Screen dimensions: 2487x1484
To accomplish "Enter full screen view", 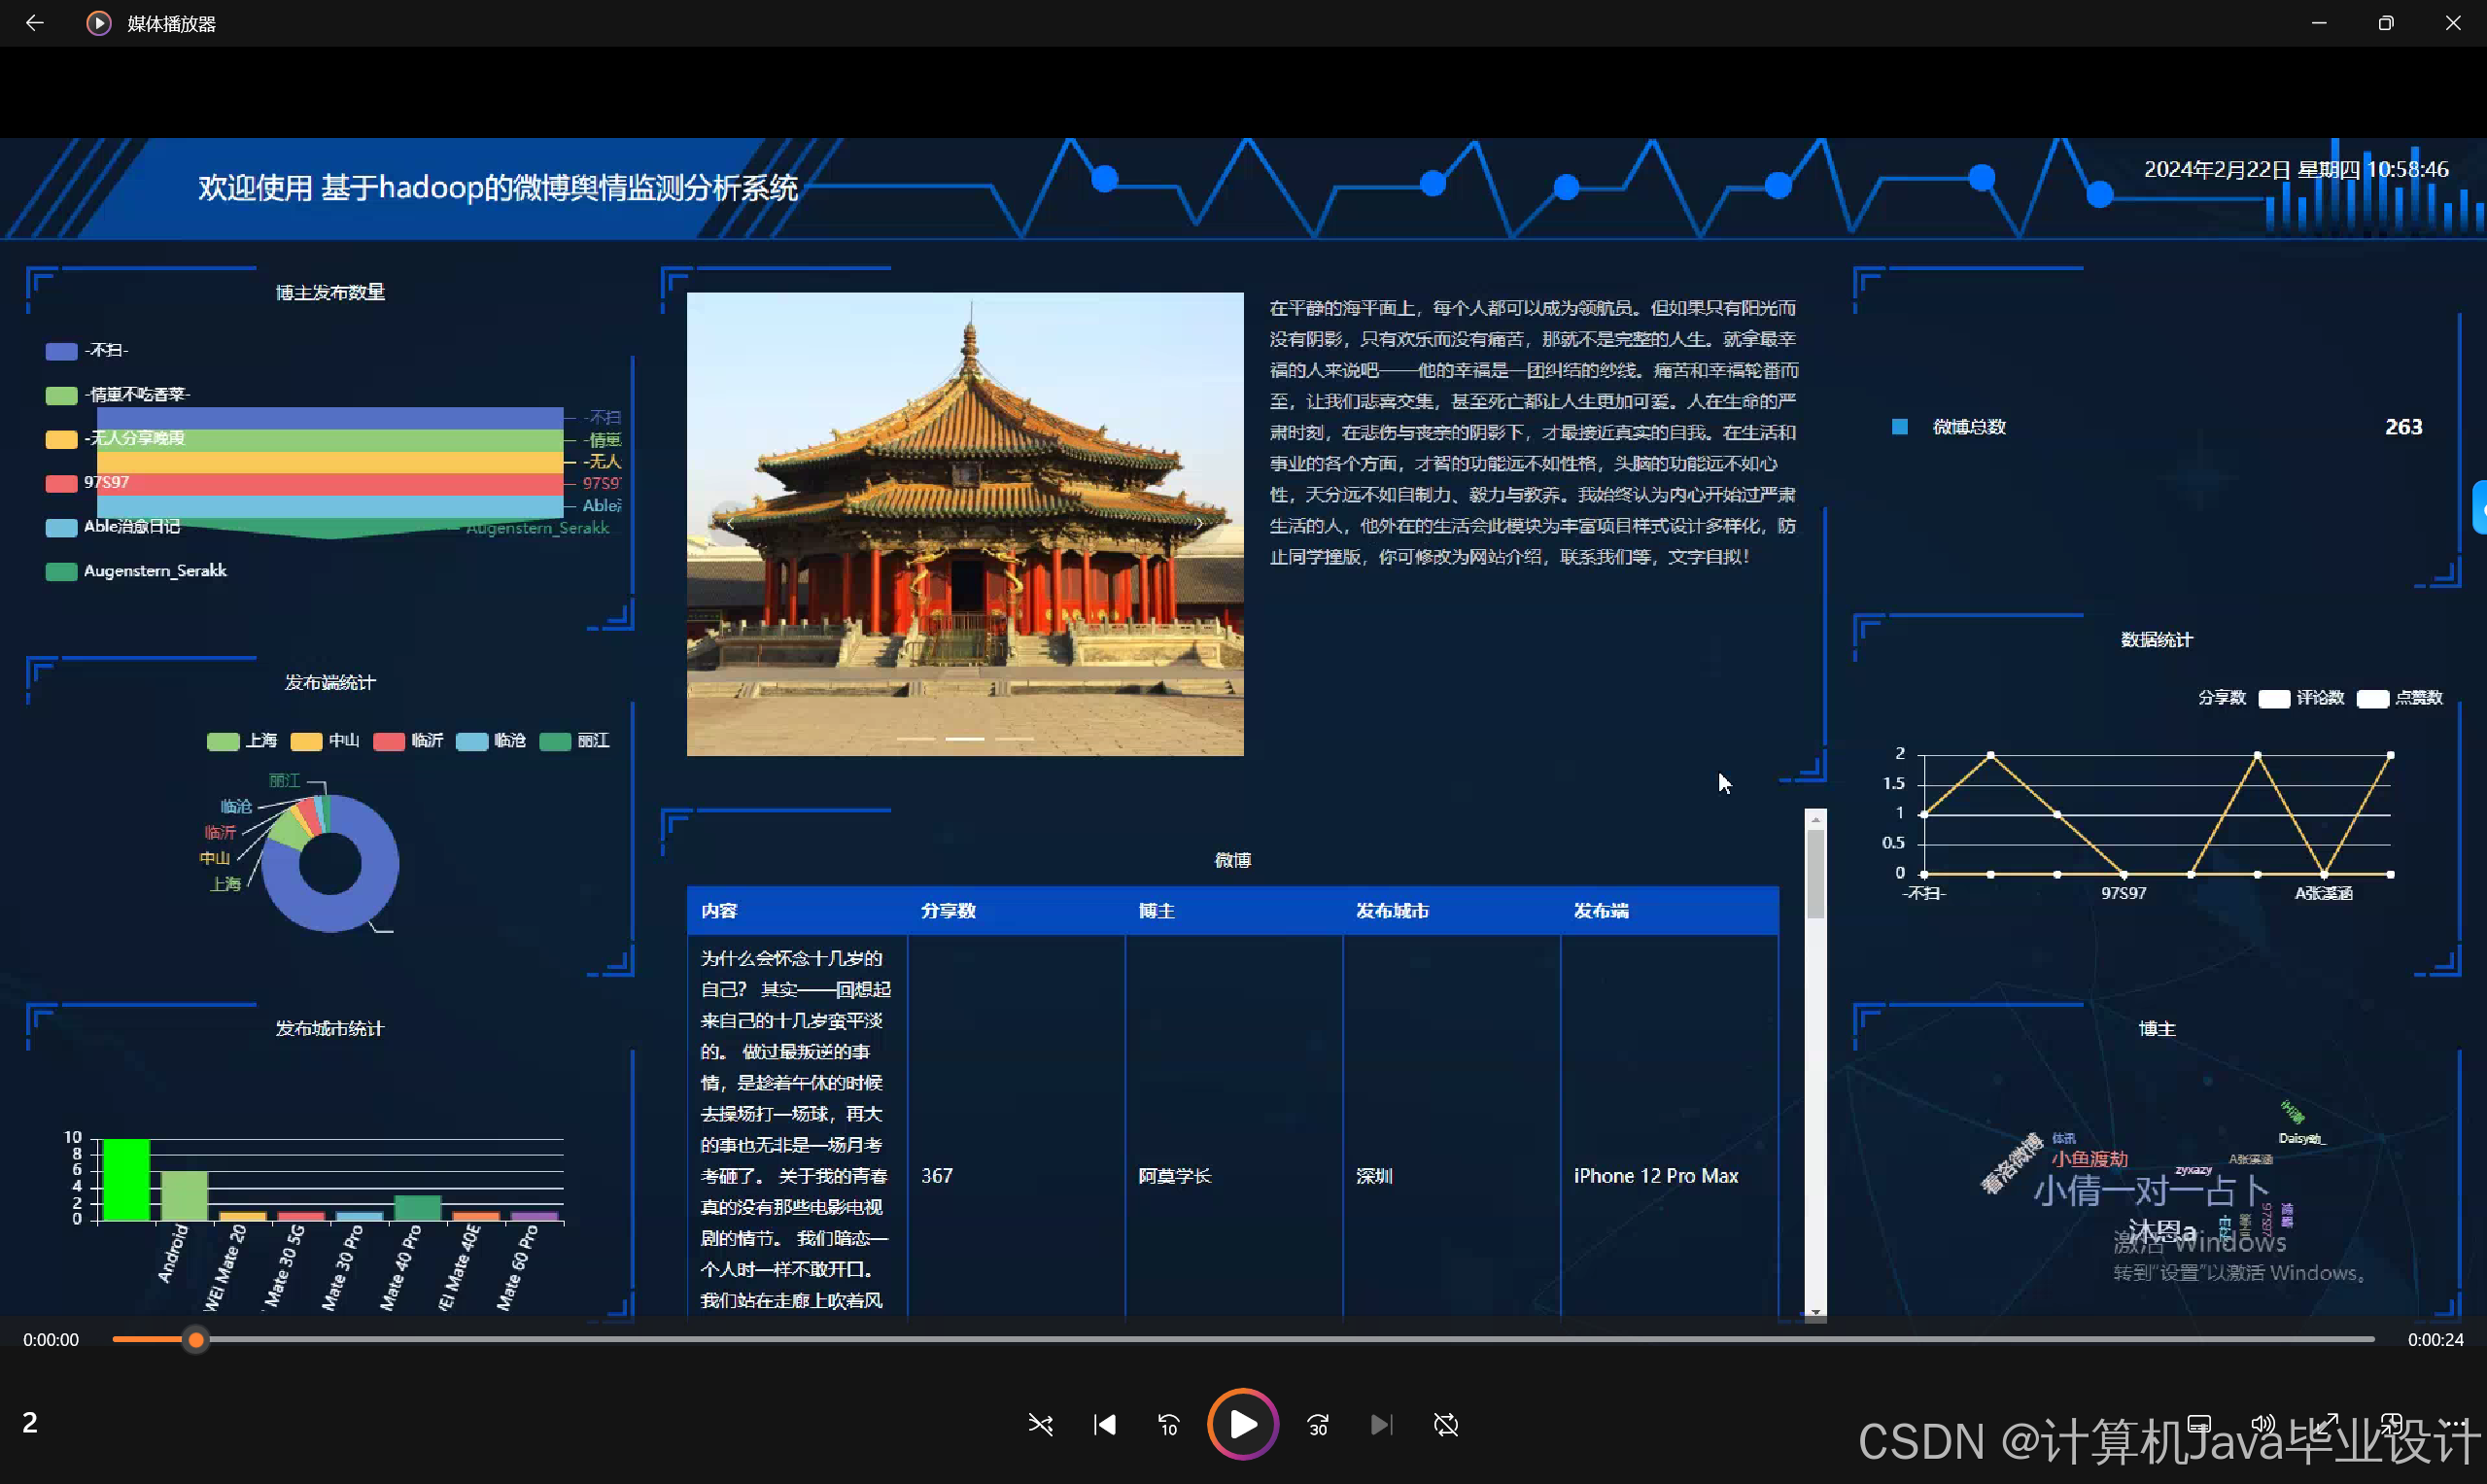I will tap(2327, 1423).
